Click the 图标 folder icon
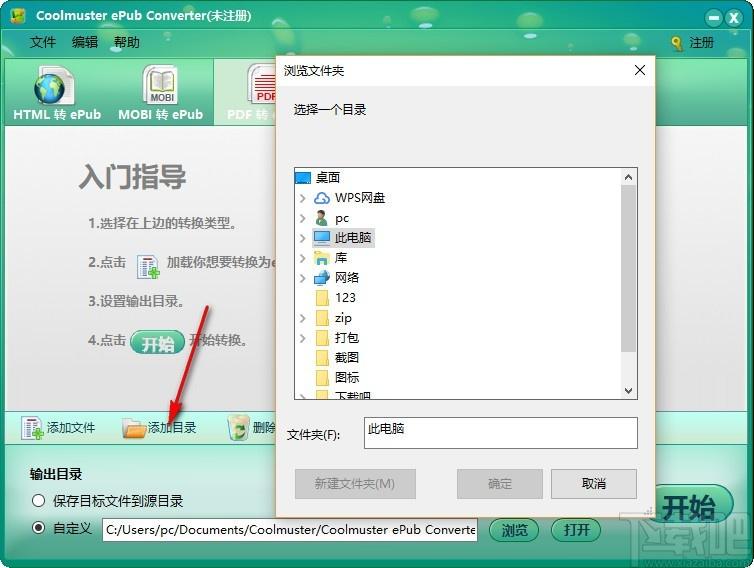The width and height of the screenshot is (754, 568). tap(322, 378)
